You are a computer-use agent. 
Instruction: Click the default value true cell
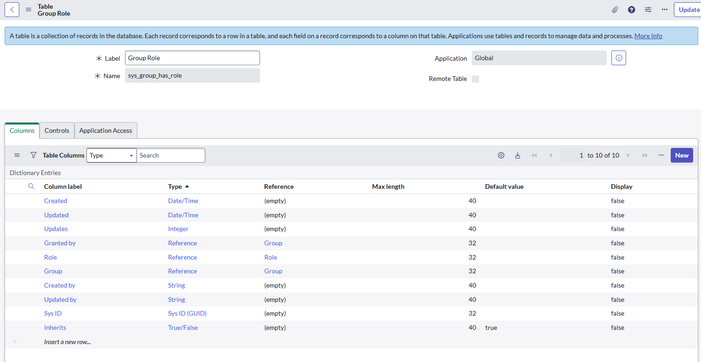491,328
